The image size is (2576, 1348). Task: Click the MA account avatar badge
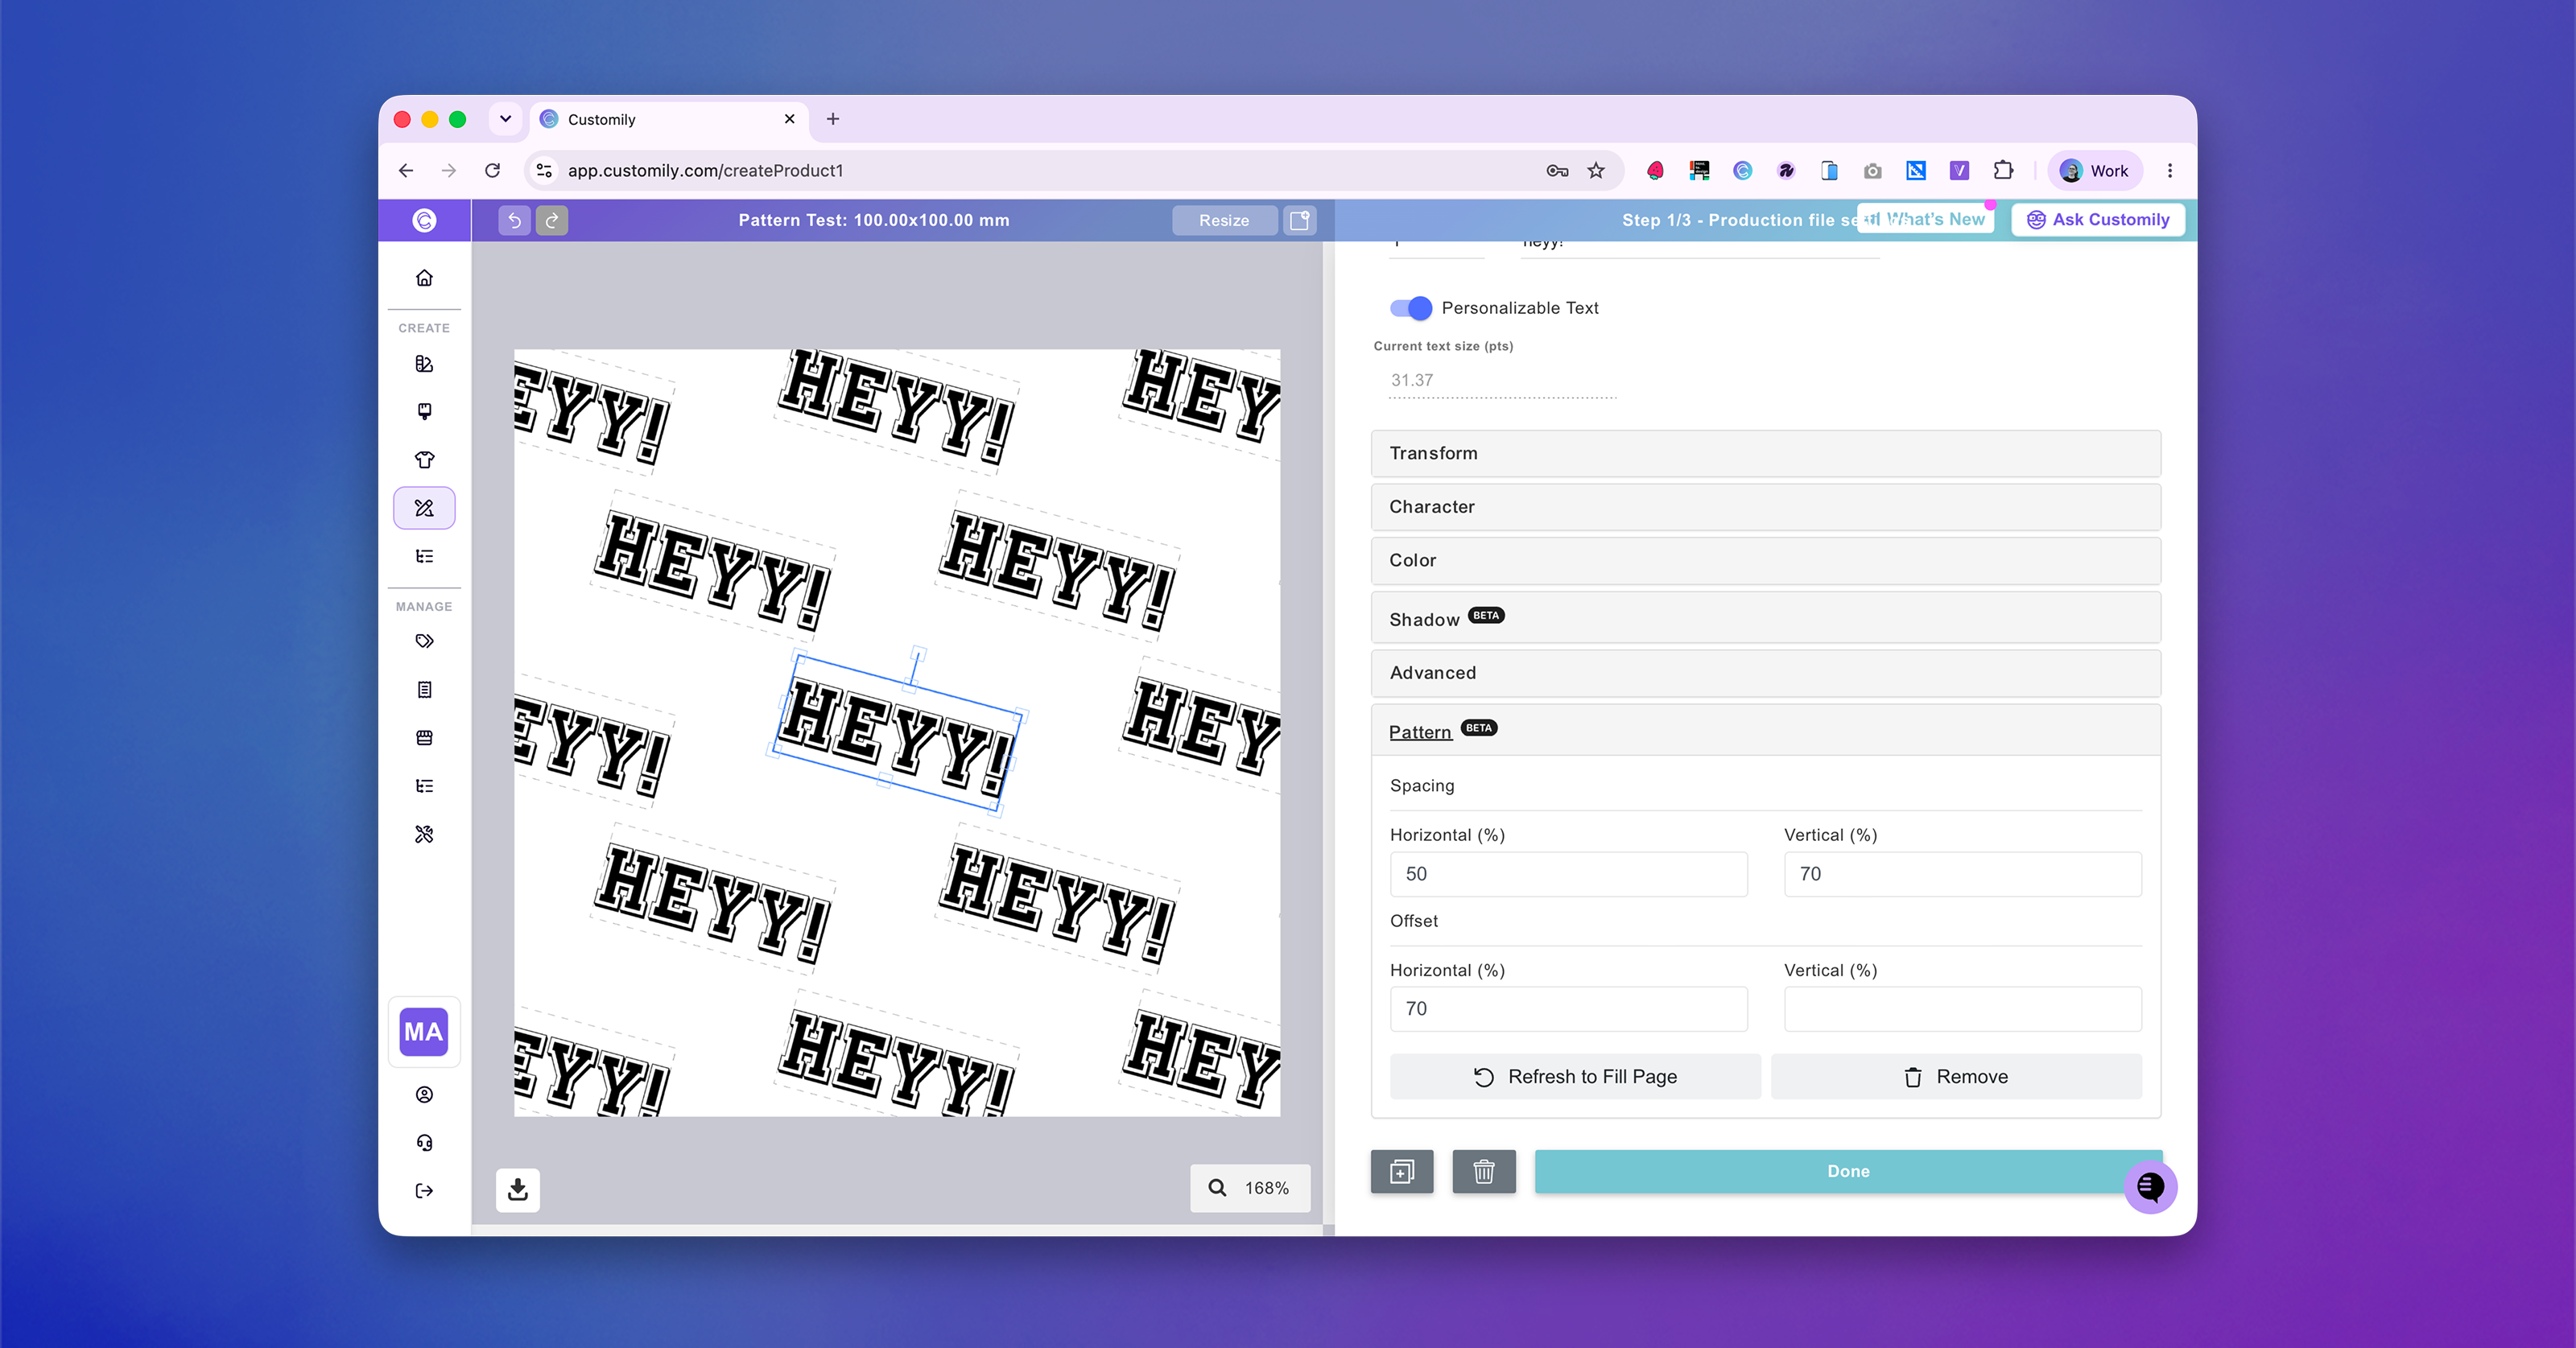(x=423, y=1032)
